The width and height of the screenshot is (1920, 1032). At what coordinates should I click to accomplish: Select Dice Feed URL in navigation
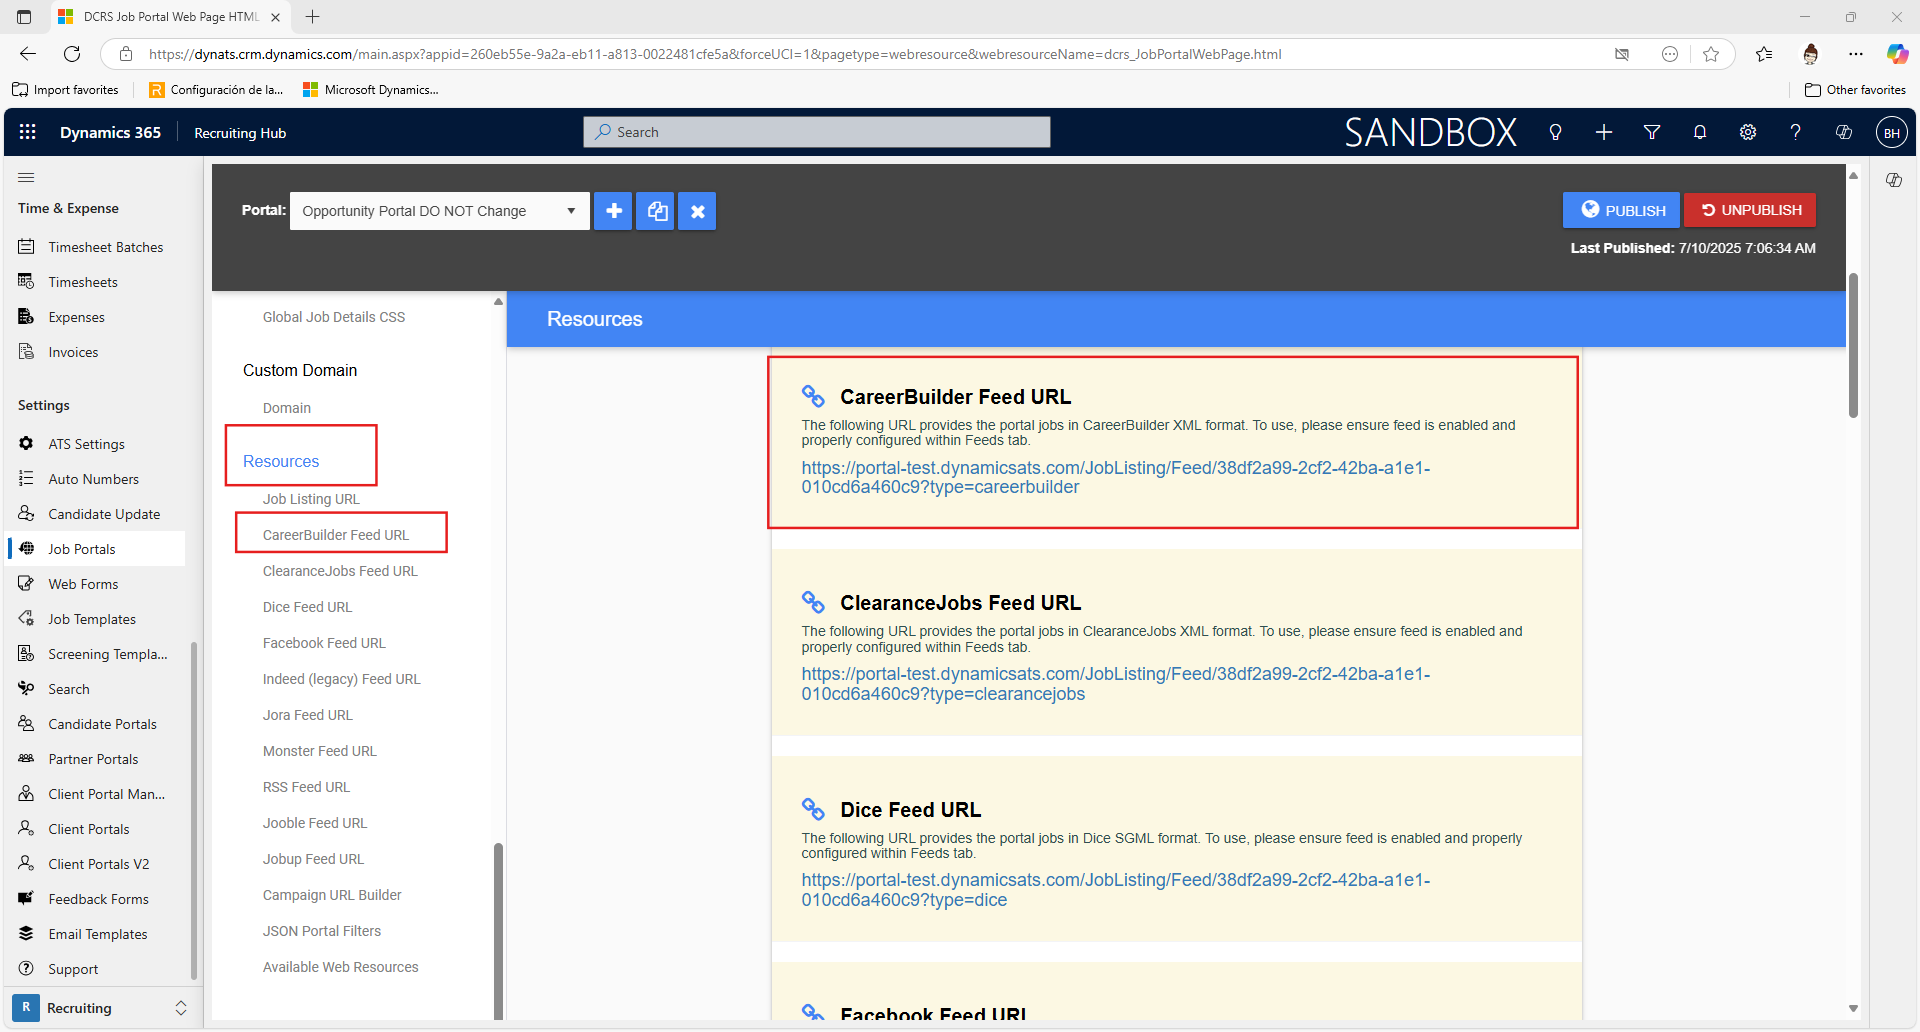click(x=307, y=607)
